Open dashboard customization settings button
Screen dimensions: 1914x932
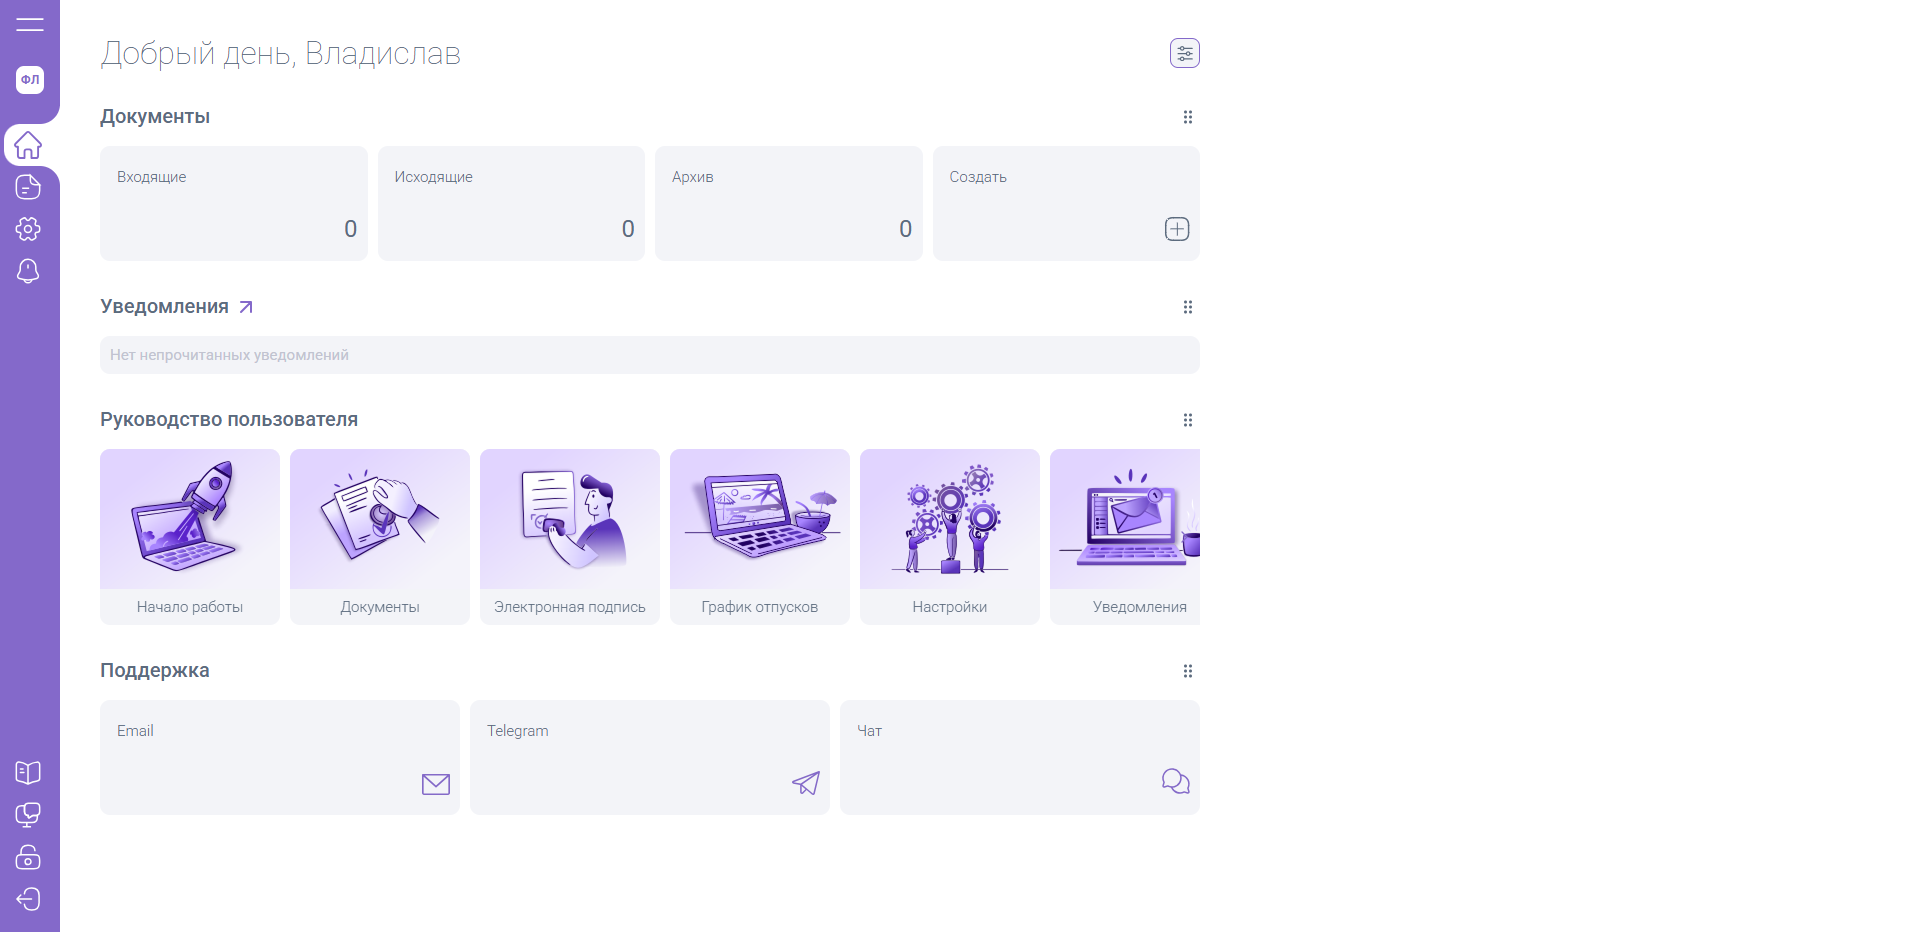click(x=1184, y=53)
